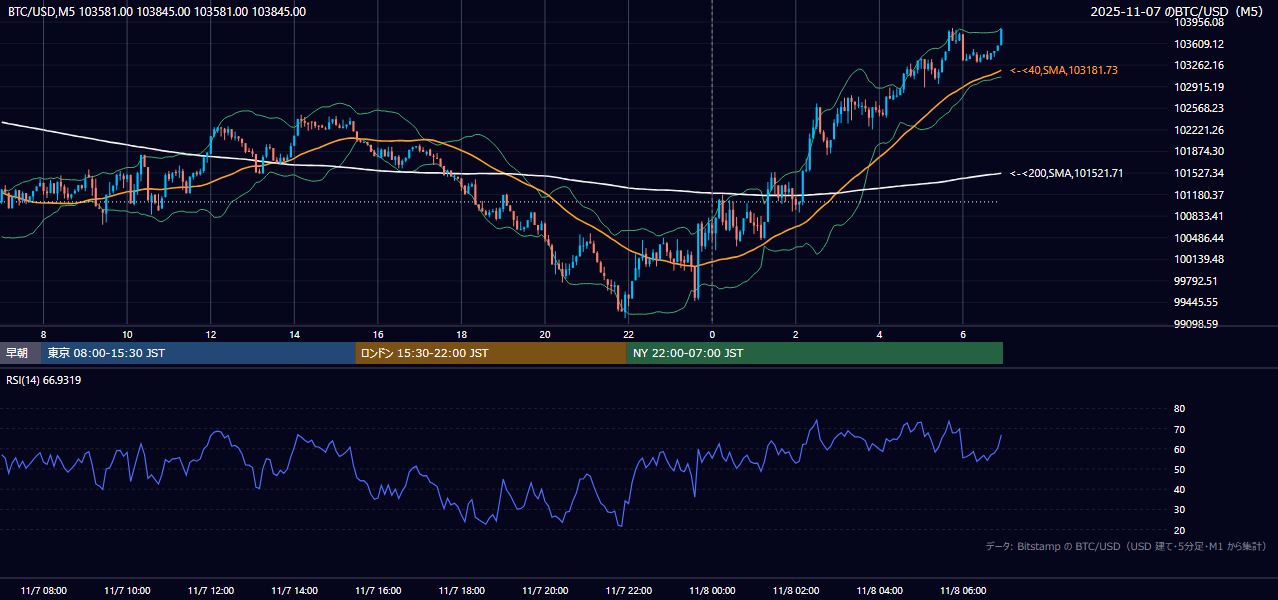Click price axis value 100486.44
Viewport: 1278px width, 600px height.
(1200, 238)
